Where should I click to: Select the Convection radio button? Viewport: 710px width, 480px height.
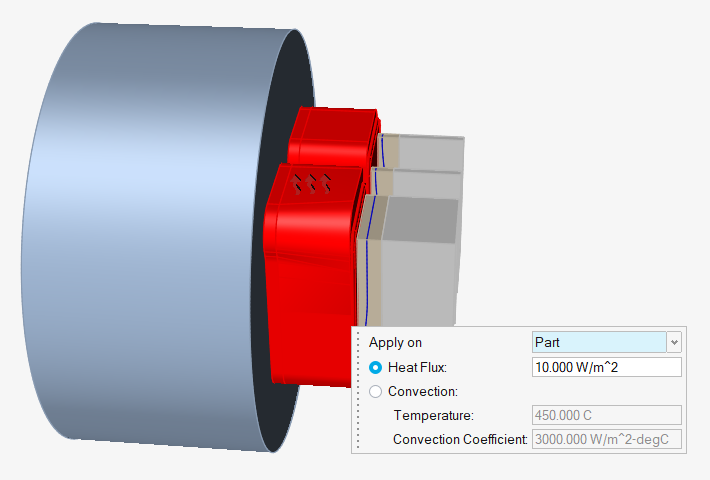tap(375, 391)
